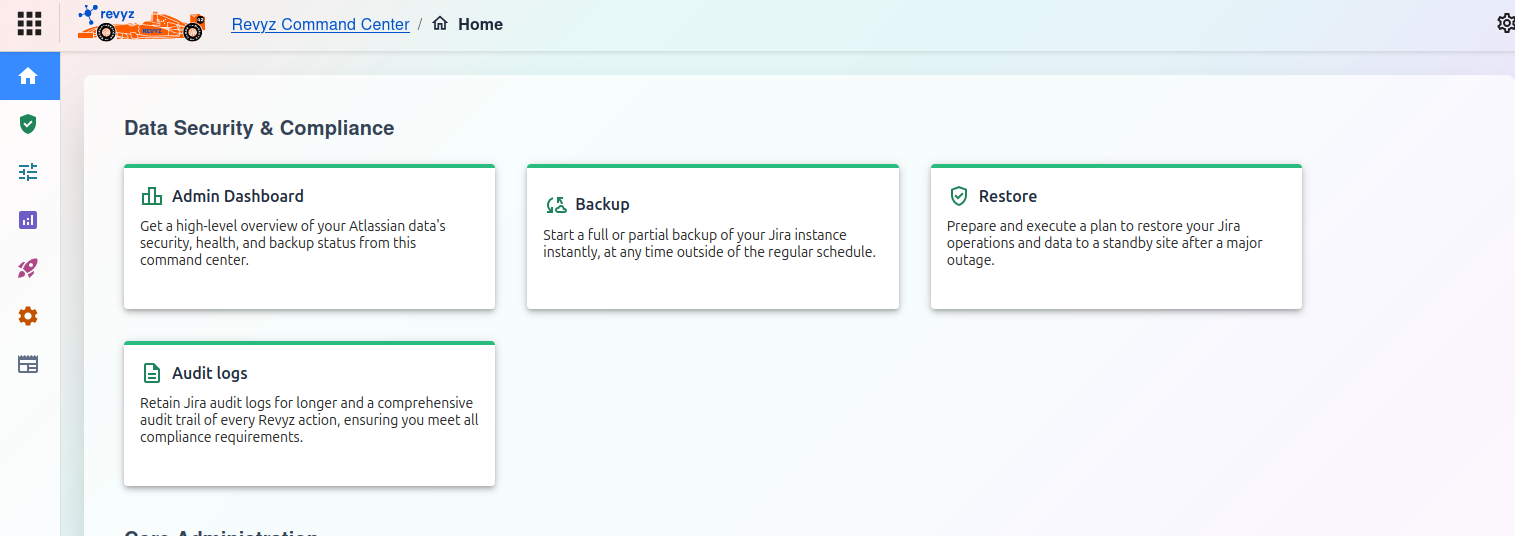1515x536 pixels.
Task: Click the shield check icon beside Restore
Action: (x=959, y=196)
